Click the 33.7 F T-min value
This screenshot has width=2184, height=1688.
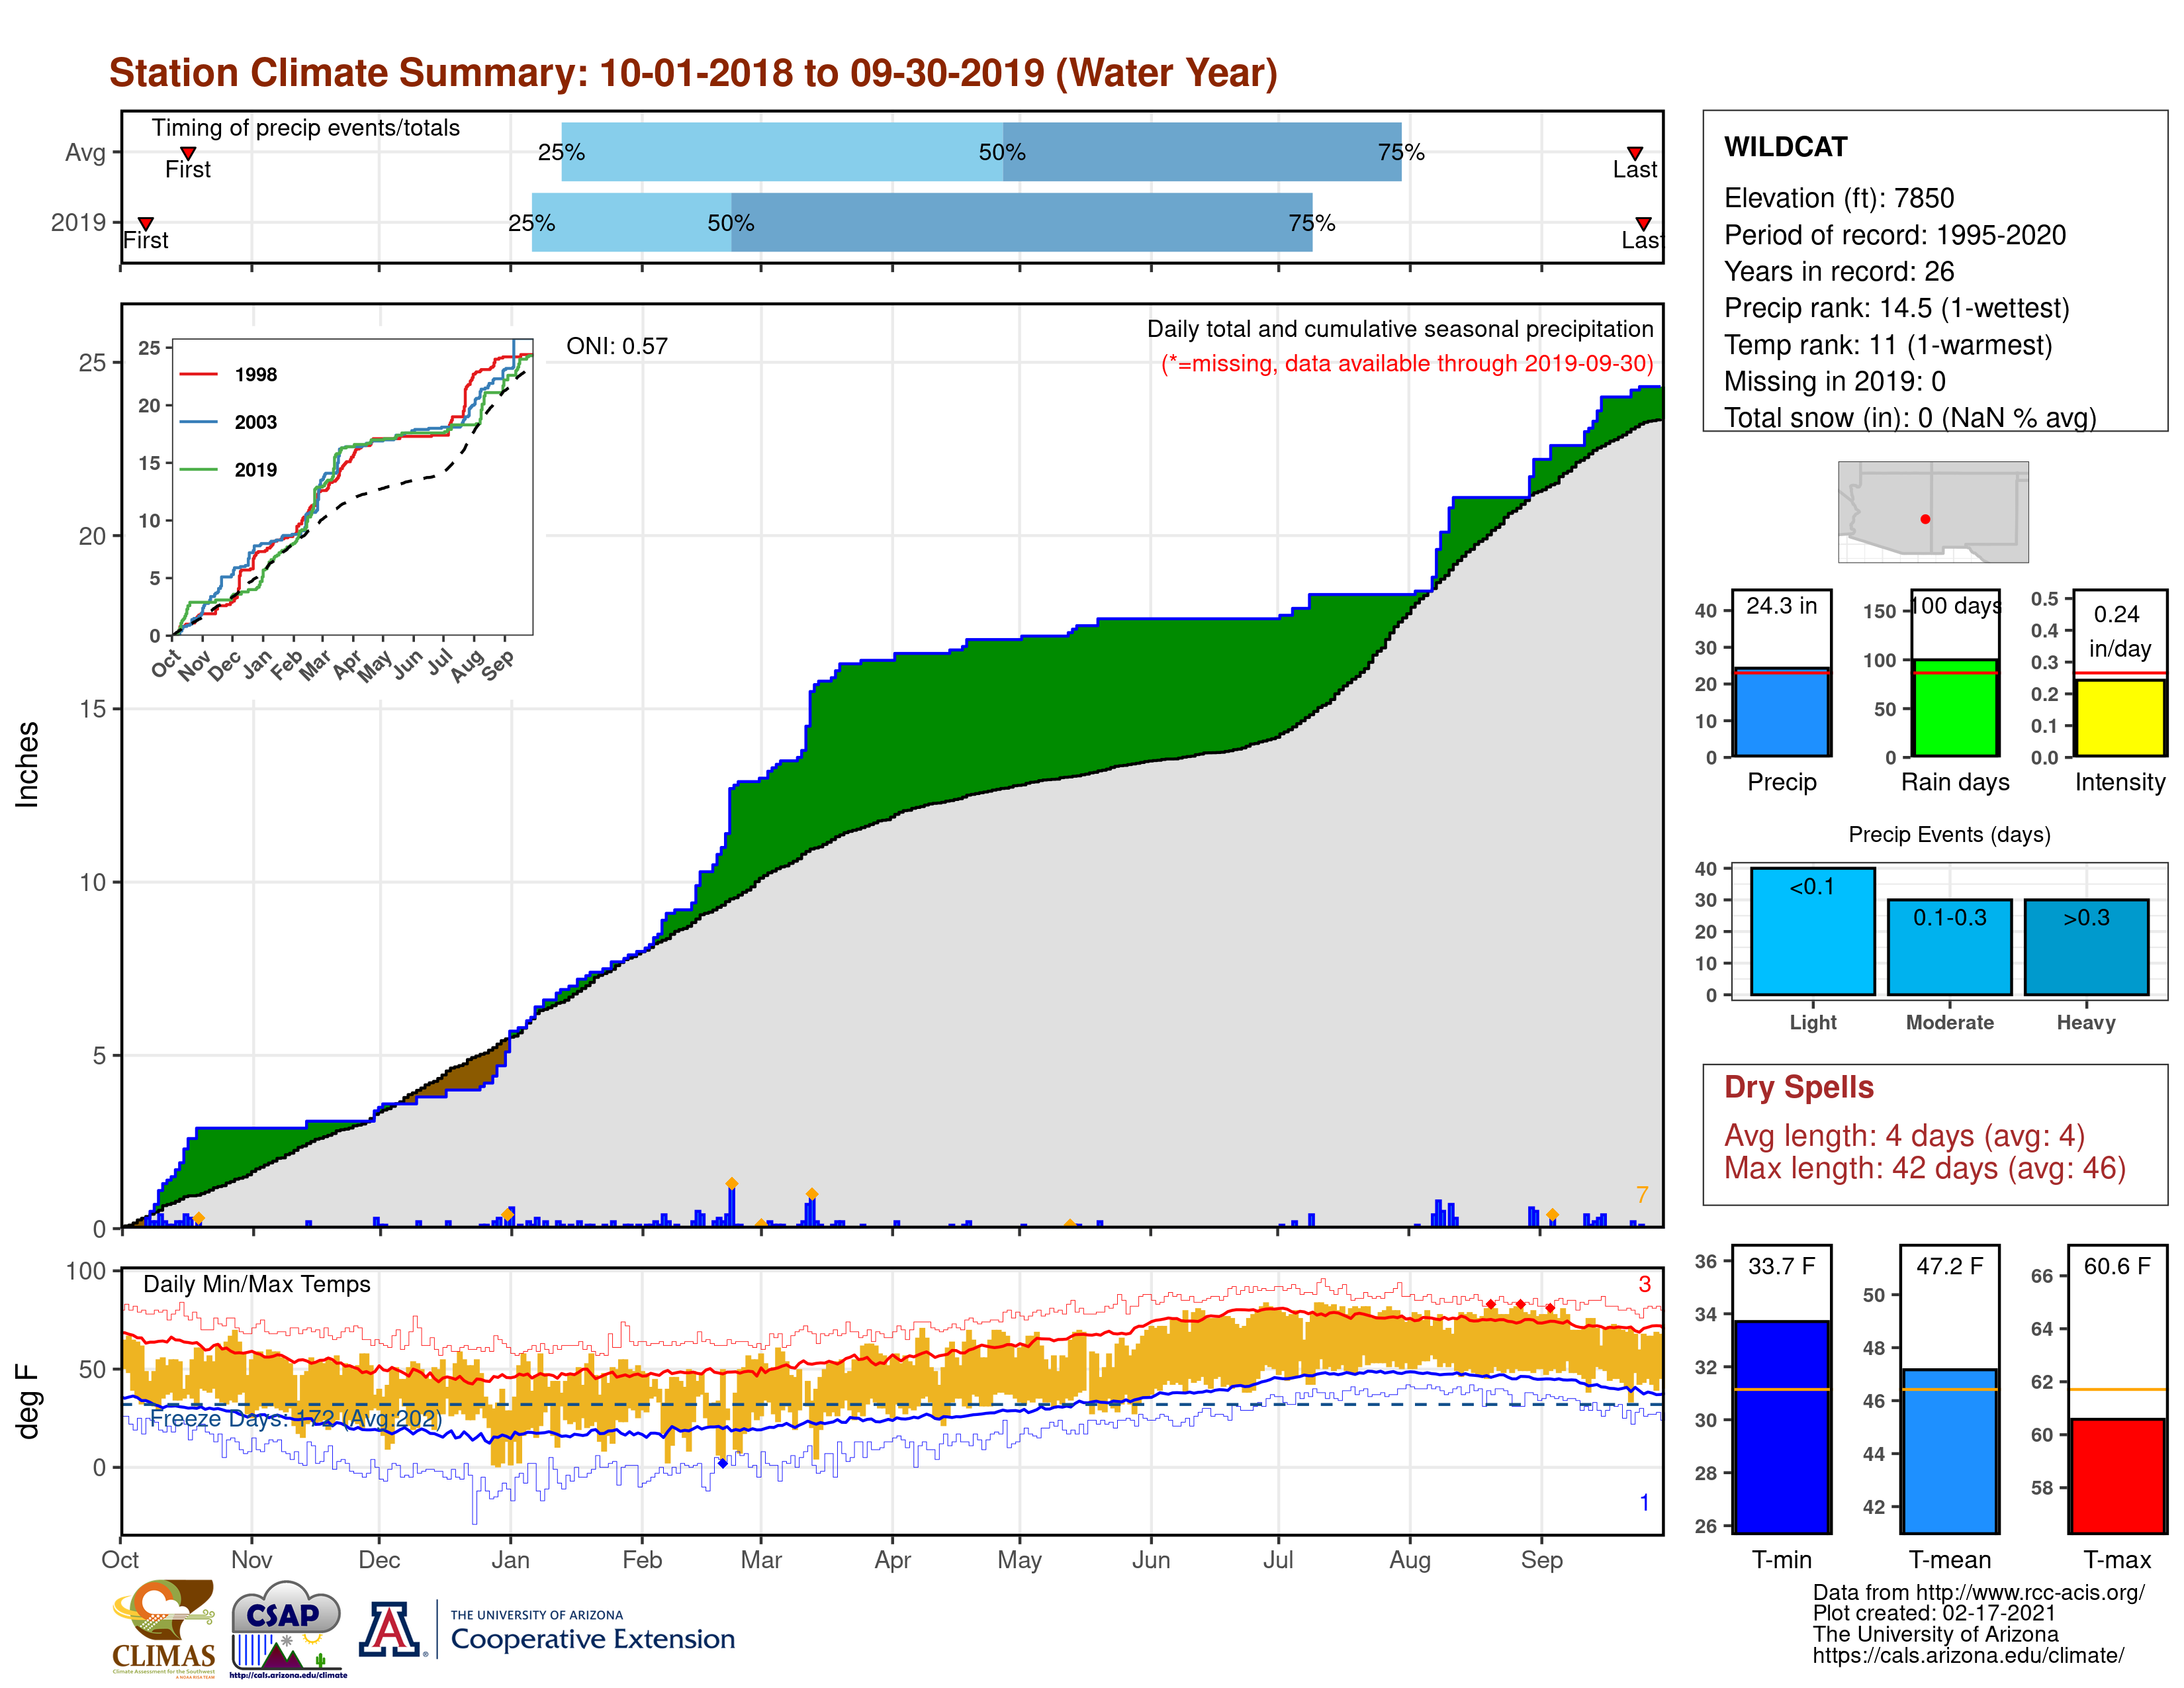[x=1781, y=1266]
